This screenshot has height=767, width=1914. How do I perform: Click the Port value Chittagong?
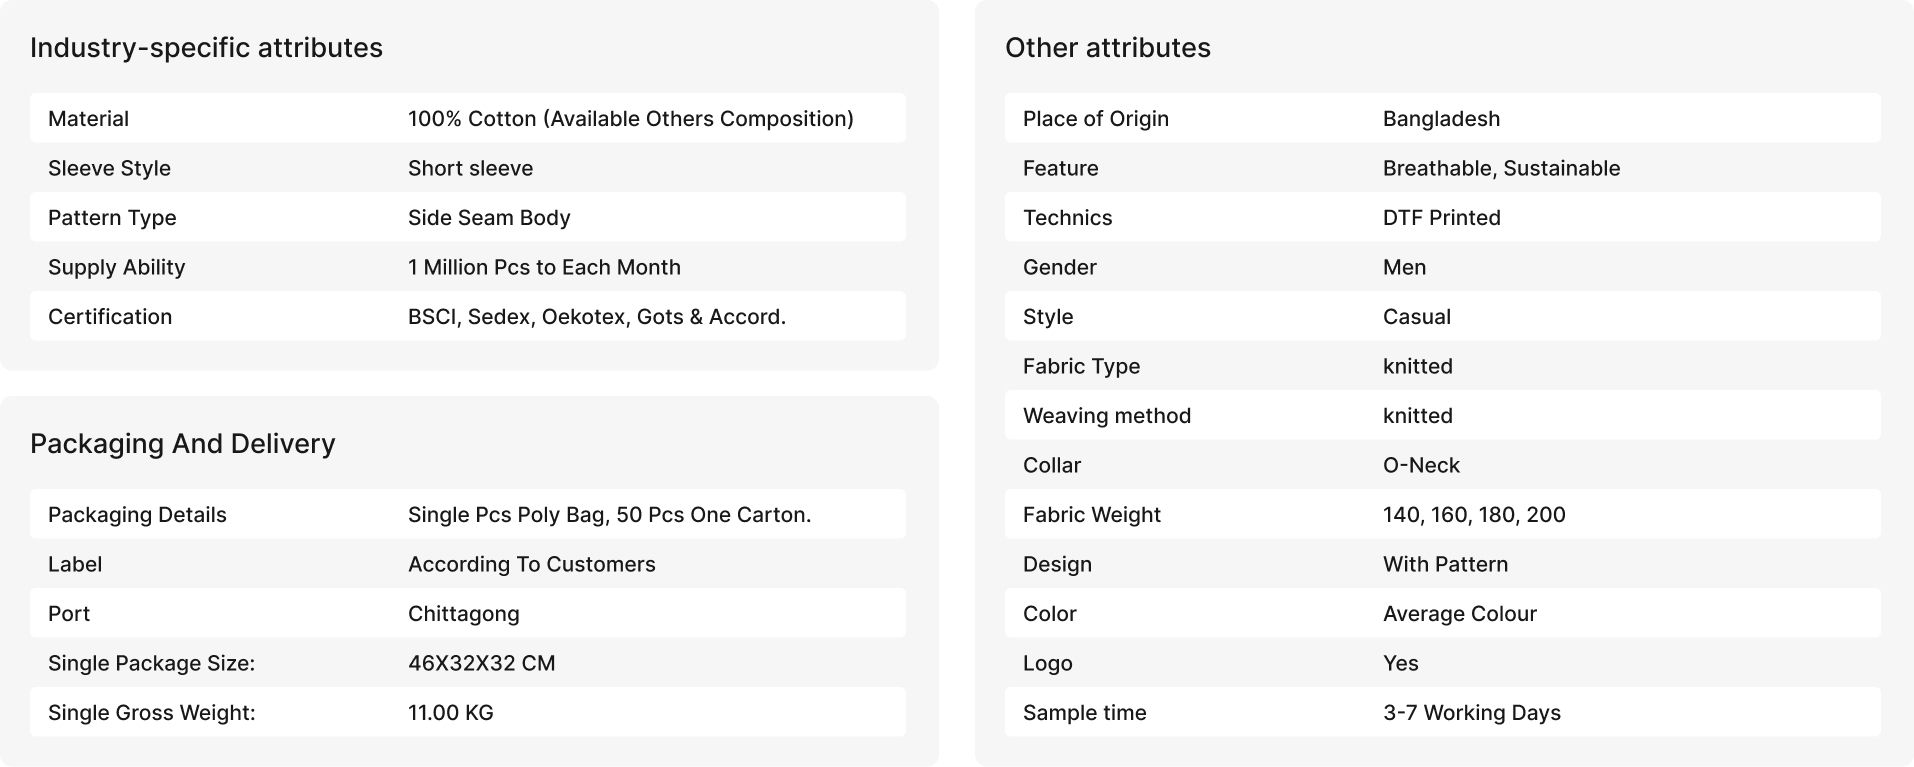[464, 614]
